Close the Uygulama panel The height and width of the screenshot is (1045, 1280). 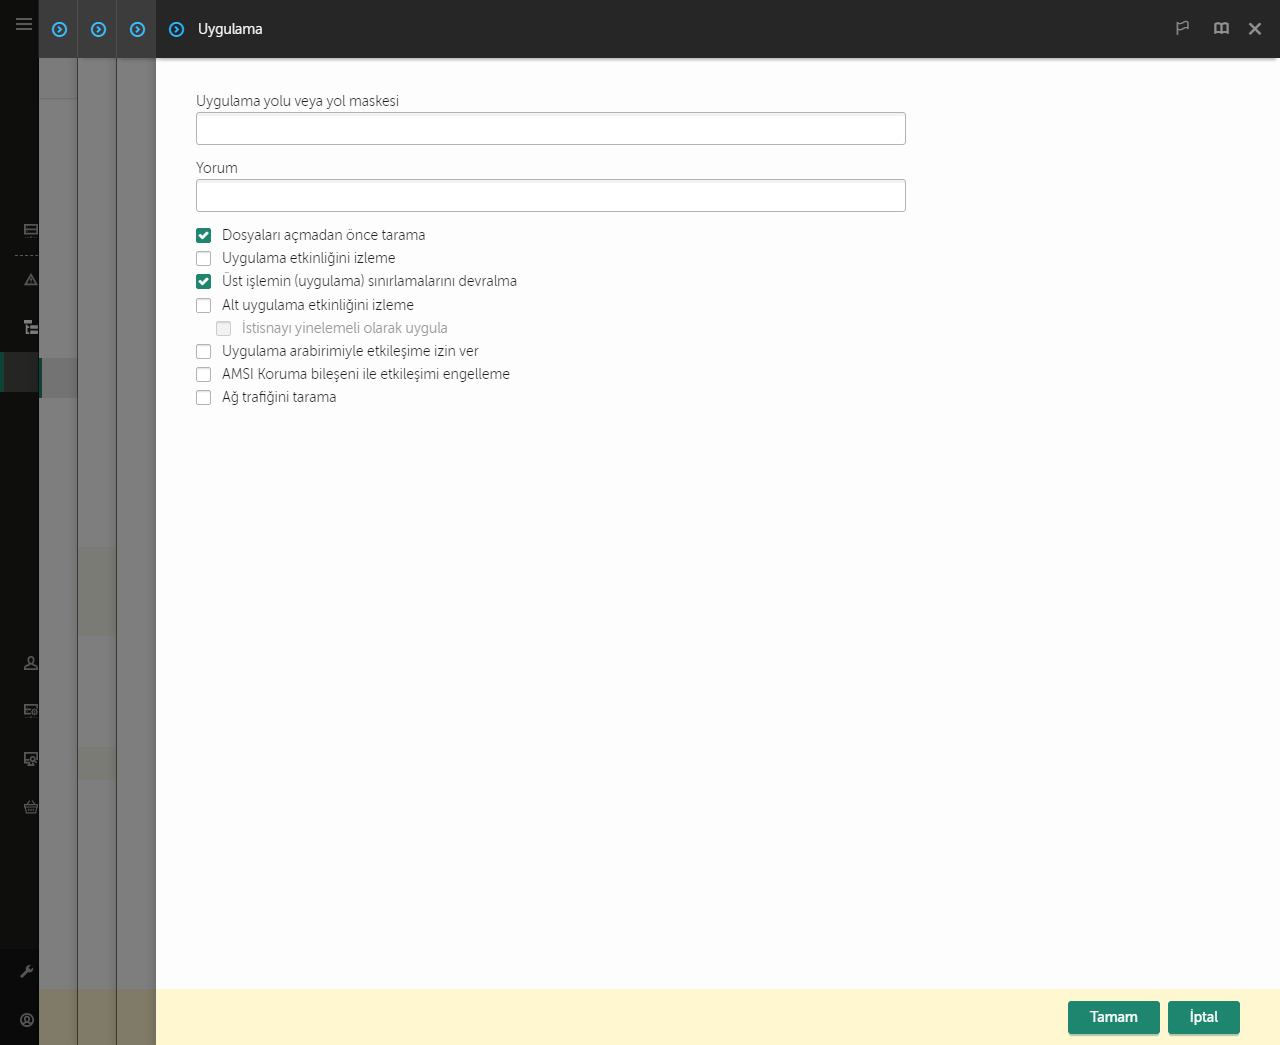pos(1255,29)
